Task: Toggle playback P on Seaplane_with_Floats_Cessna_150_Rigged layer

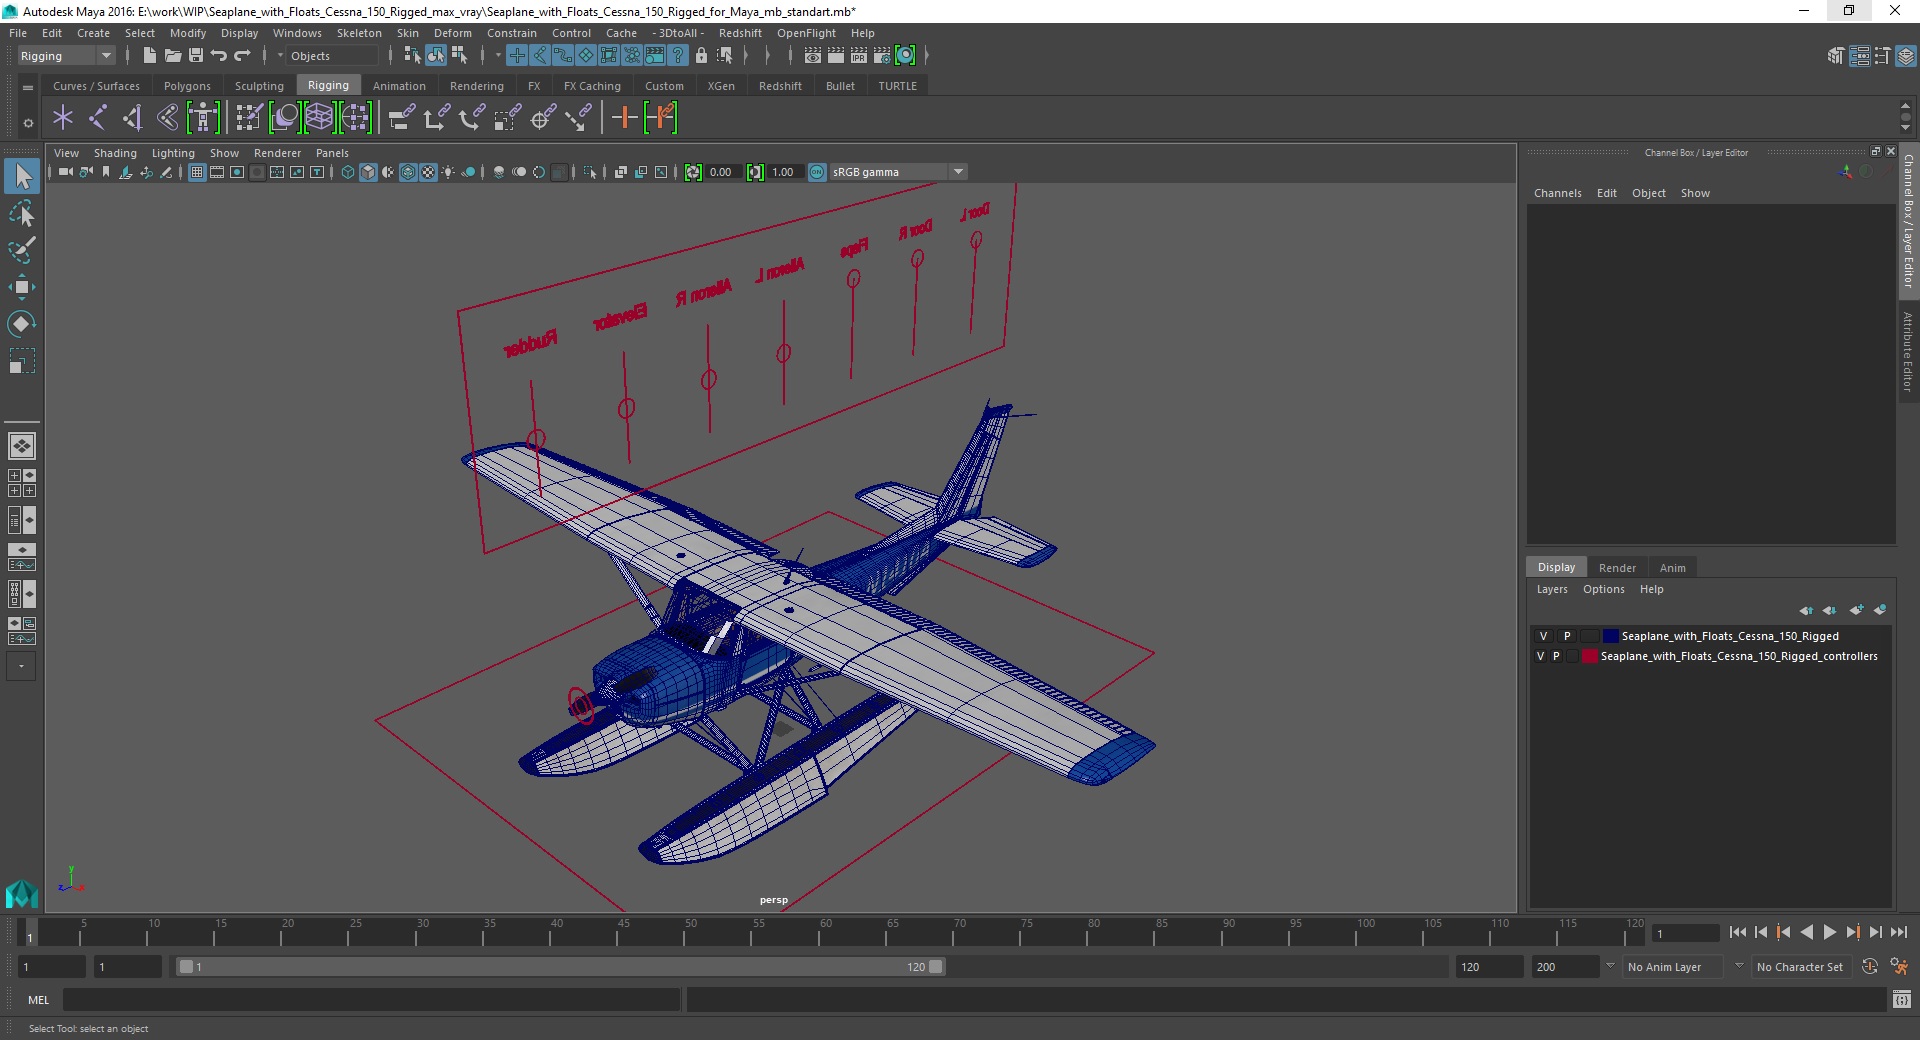Action: coord(1567,636)
